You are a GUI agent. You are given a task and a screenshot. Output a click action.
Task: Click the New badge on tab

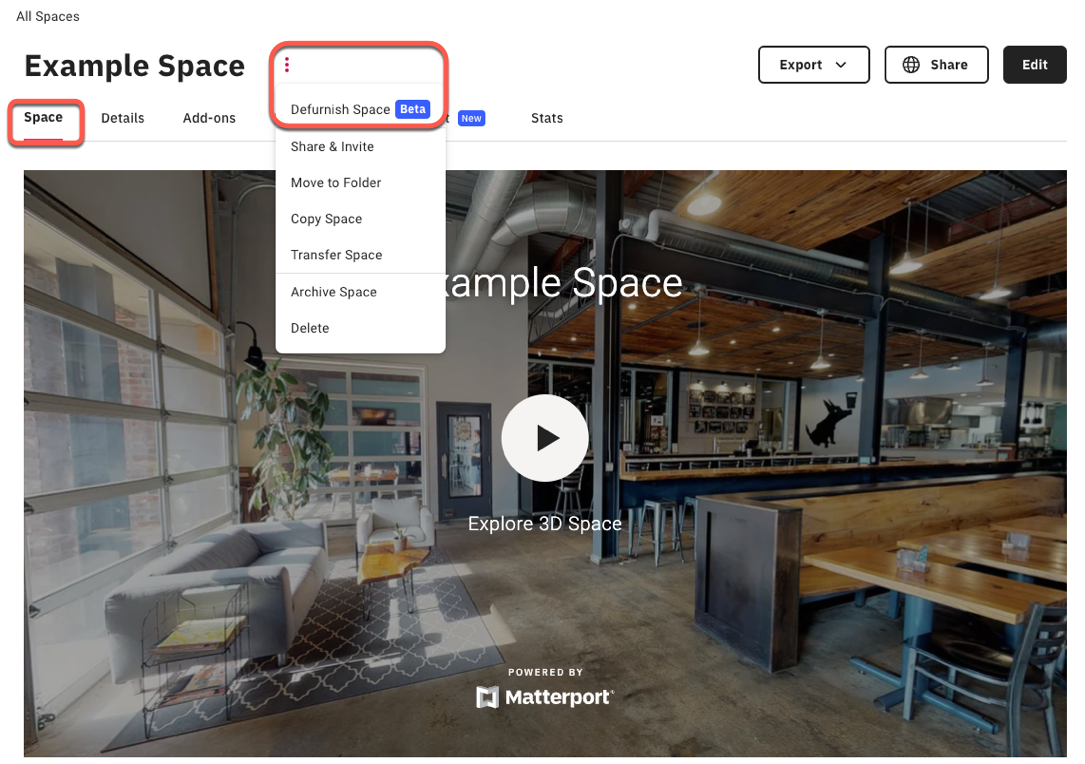(x=471, y=118)
